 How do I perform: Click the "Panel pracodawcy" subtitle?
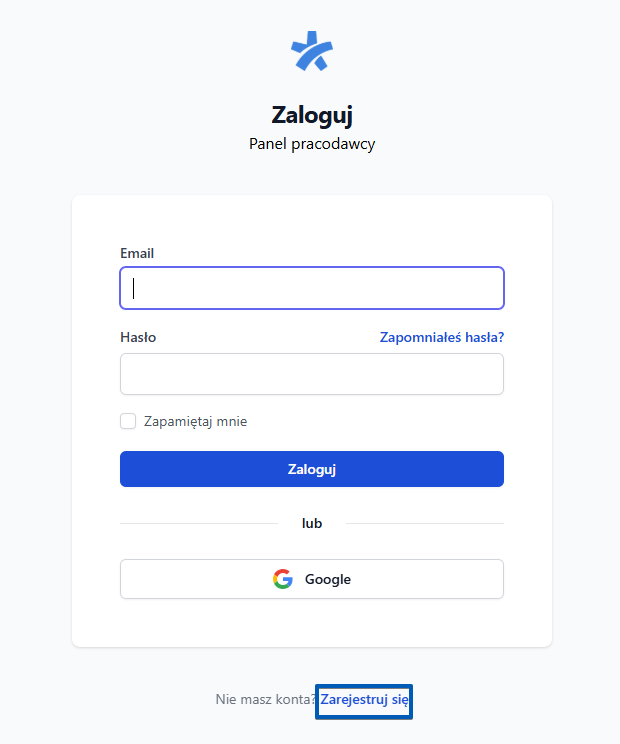point(312,144)
